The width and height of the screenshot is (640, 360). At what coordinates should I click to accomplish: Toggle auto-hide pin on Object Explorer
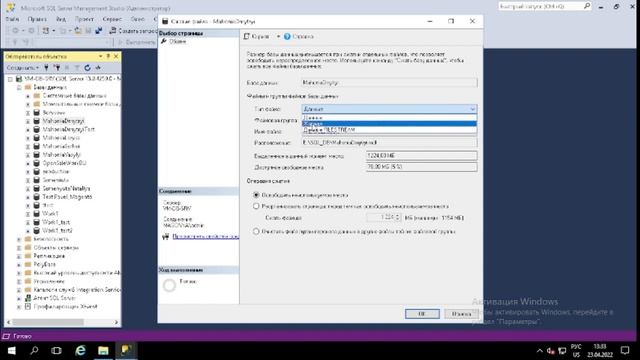click(x=108, y=56)
